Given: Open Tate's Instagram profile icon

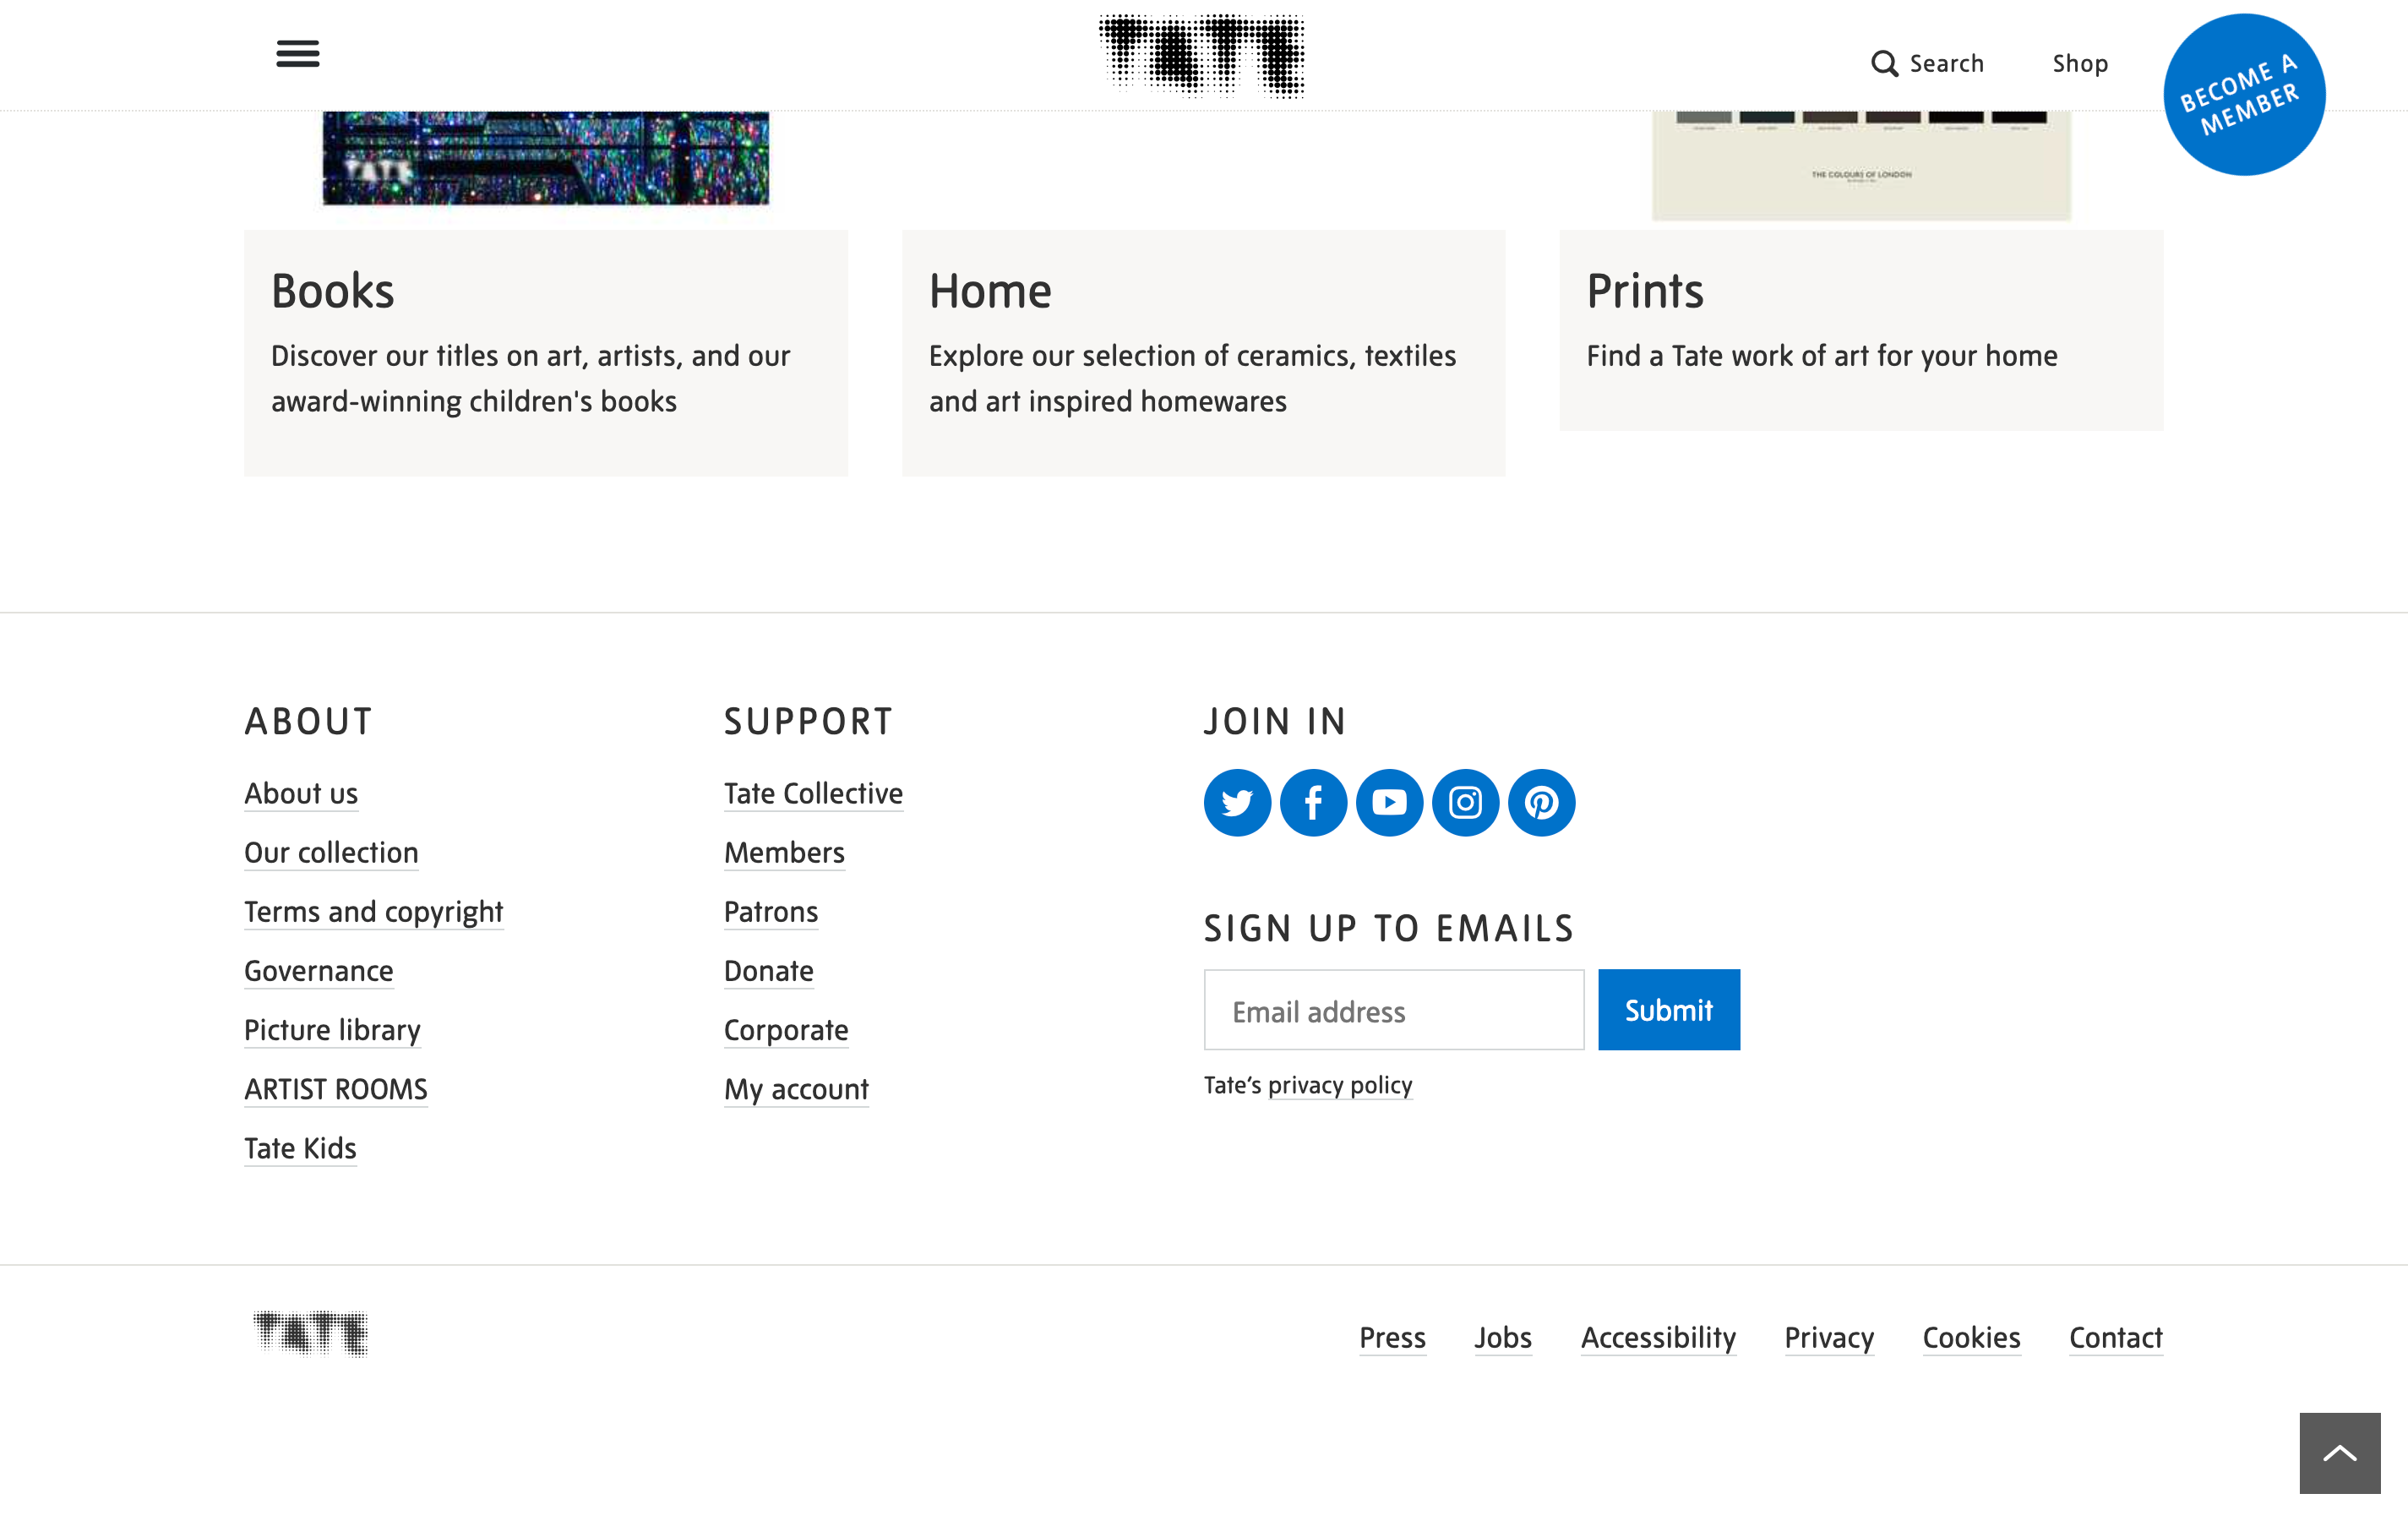Looking at the screenshot, I should 1465,802.
